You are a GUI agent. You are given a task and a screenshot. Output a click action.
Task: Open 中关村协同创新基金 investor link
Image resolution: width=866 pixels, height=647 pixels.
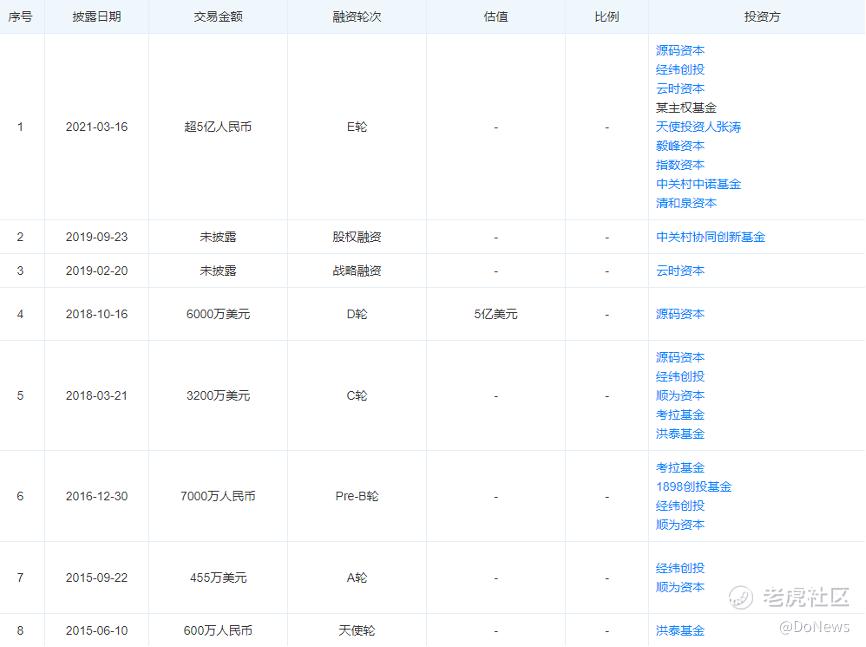pos(710,237)
